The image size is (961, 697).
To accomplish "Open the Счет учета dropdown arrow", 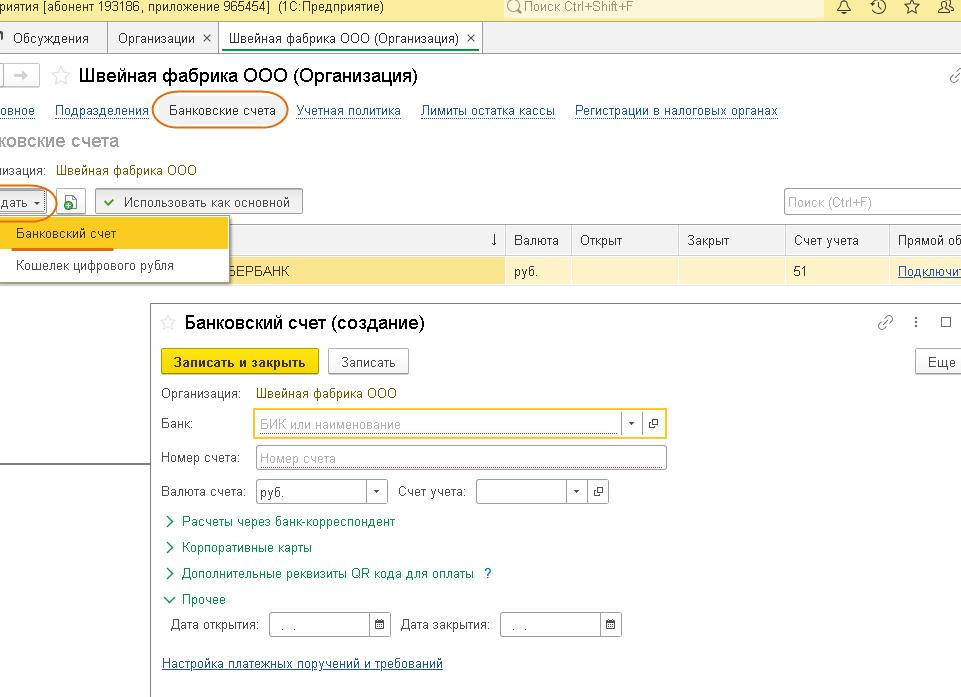I will tap(576, 492).
